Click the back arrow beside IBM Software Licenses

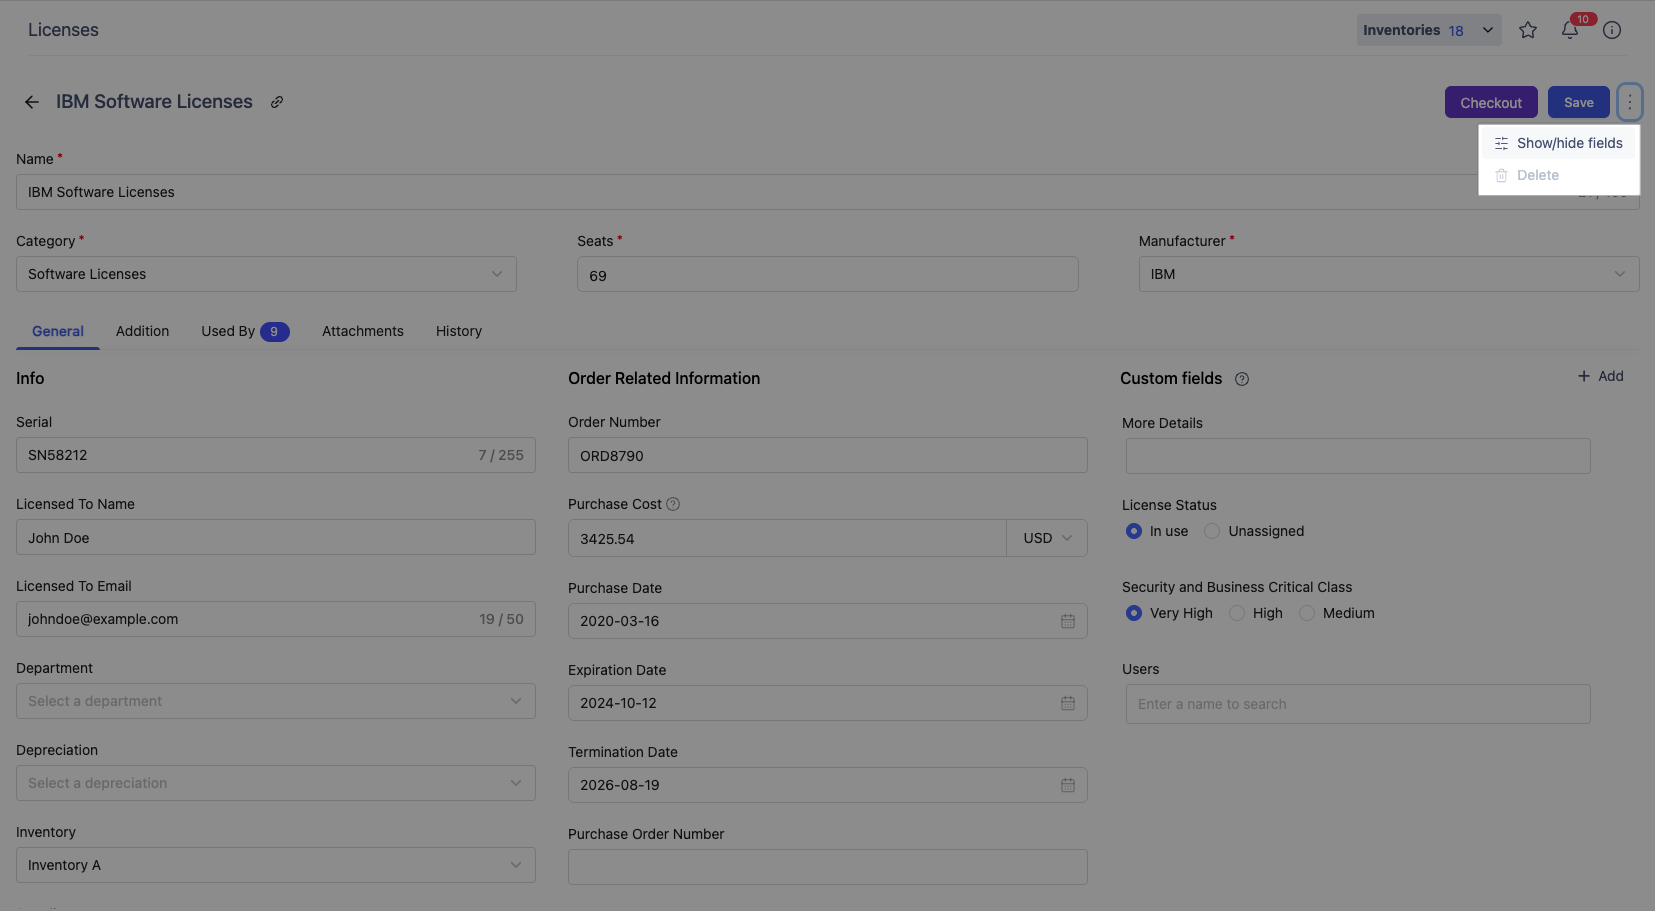32,102
